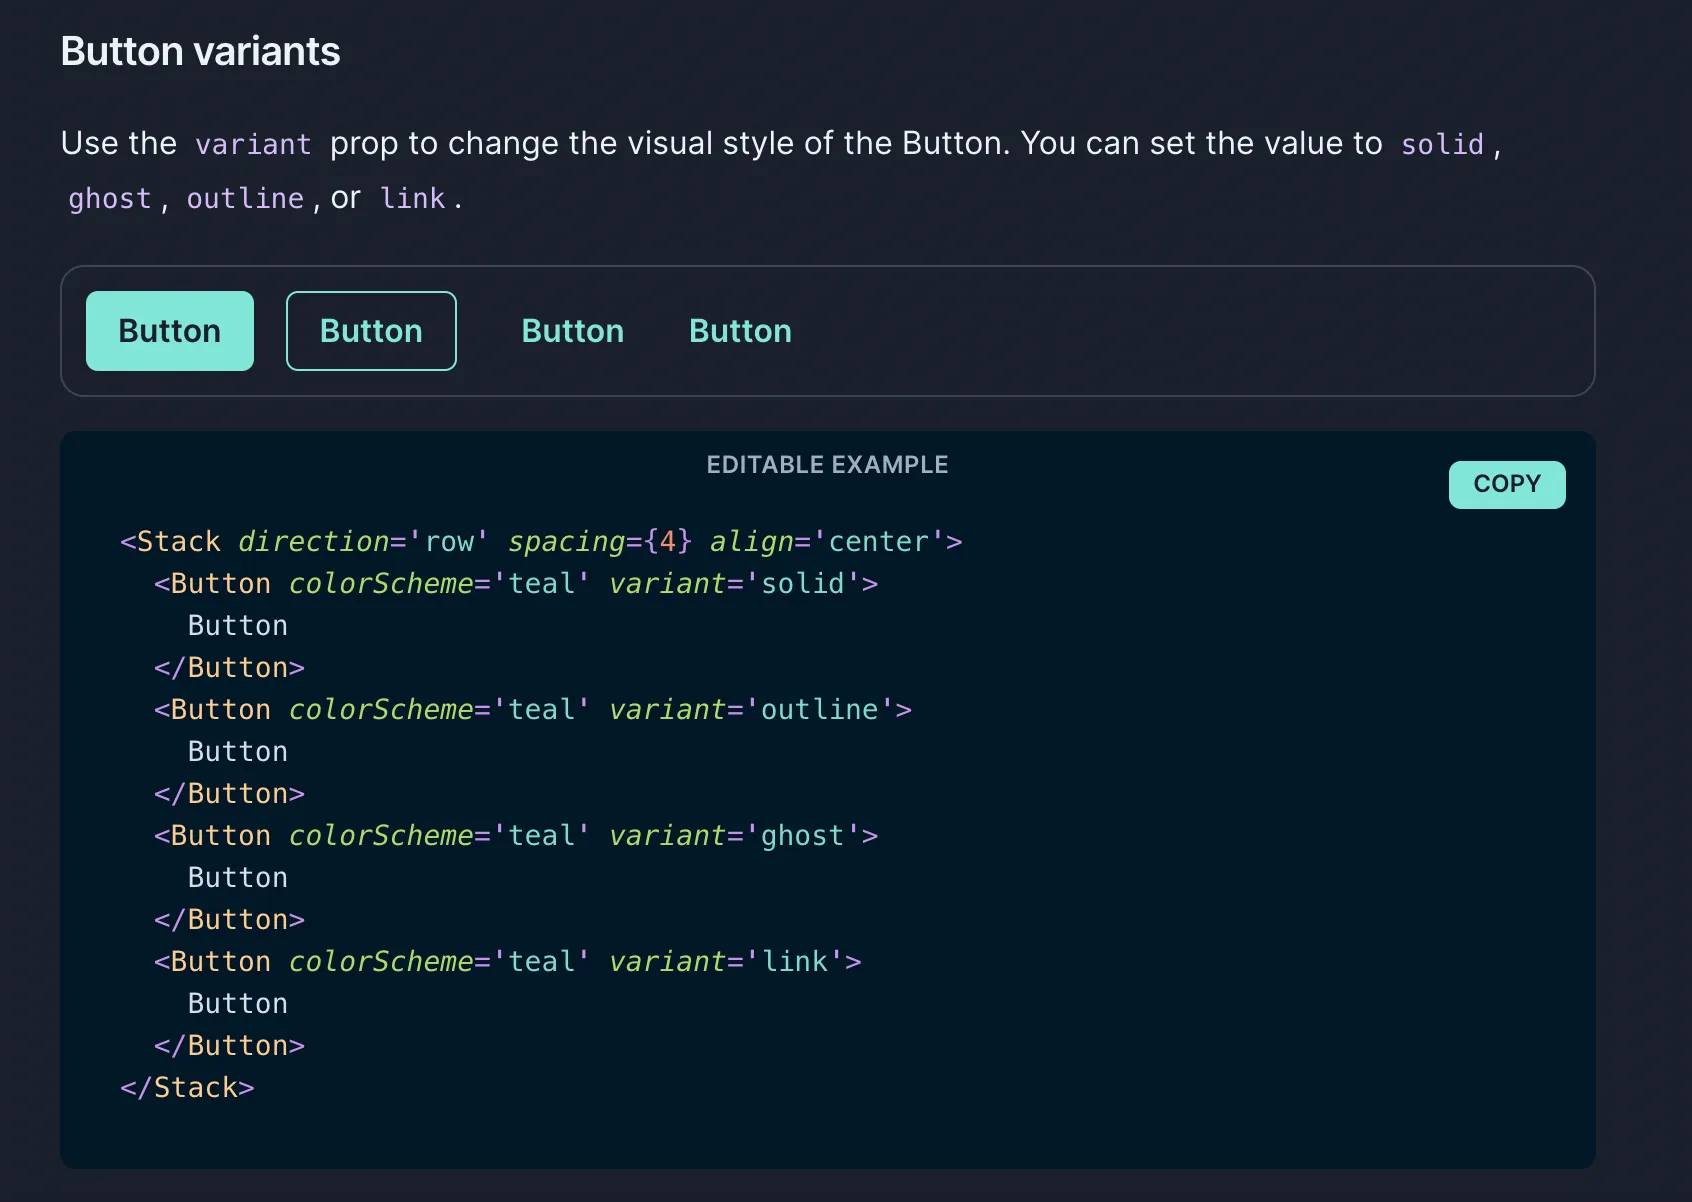
Task: Click the Button variants heading
Action: pyautogui.click(x=200, y=51)
